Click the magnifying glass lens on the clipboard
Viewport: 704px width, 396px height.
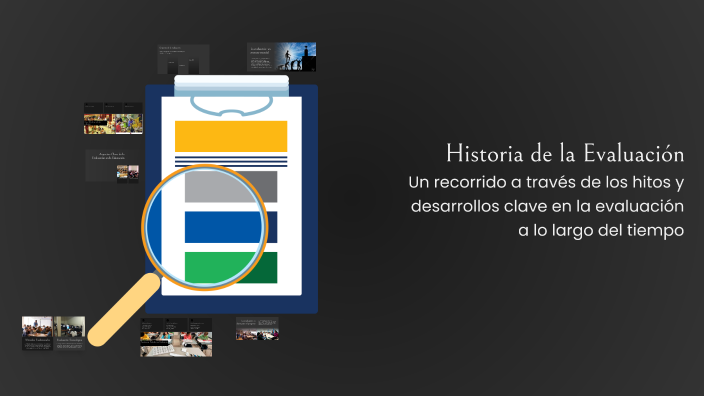205,227
